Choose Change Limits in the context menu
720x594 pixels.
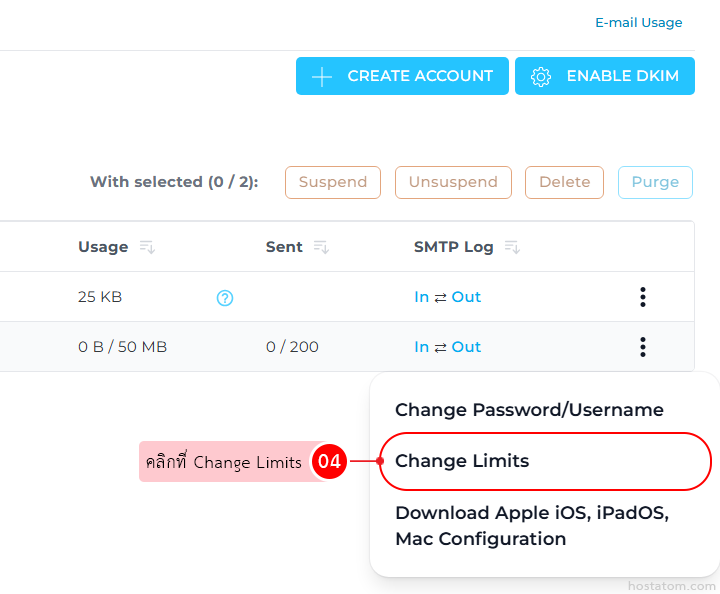[x=462, y=461]
